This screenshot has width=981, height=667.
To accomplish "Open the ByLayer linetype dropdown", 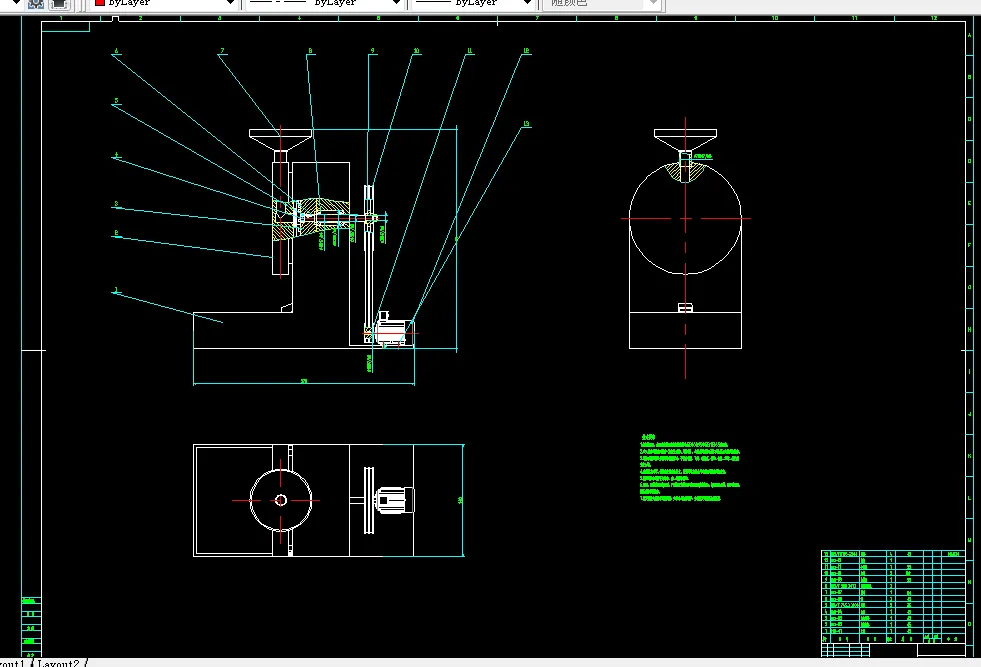I will point(324,3).
